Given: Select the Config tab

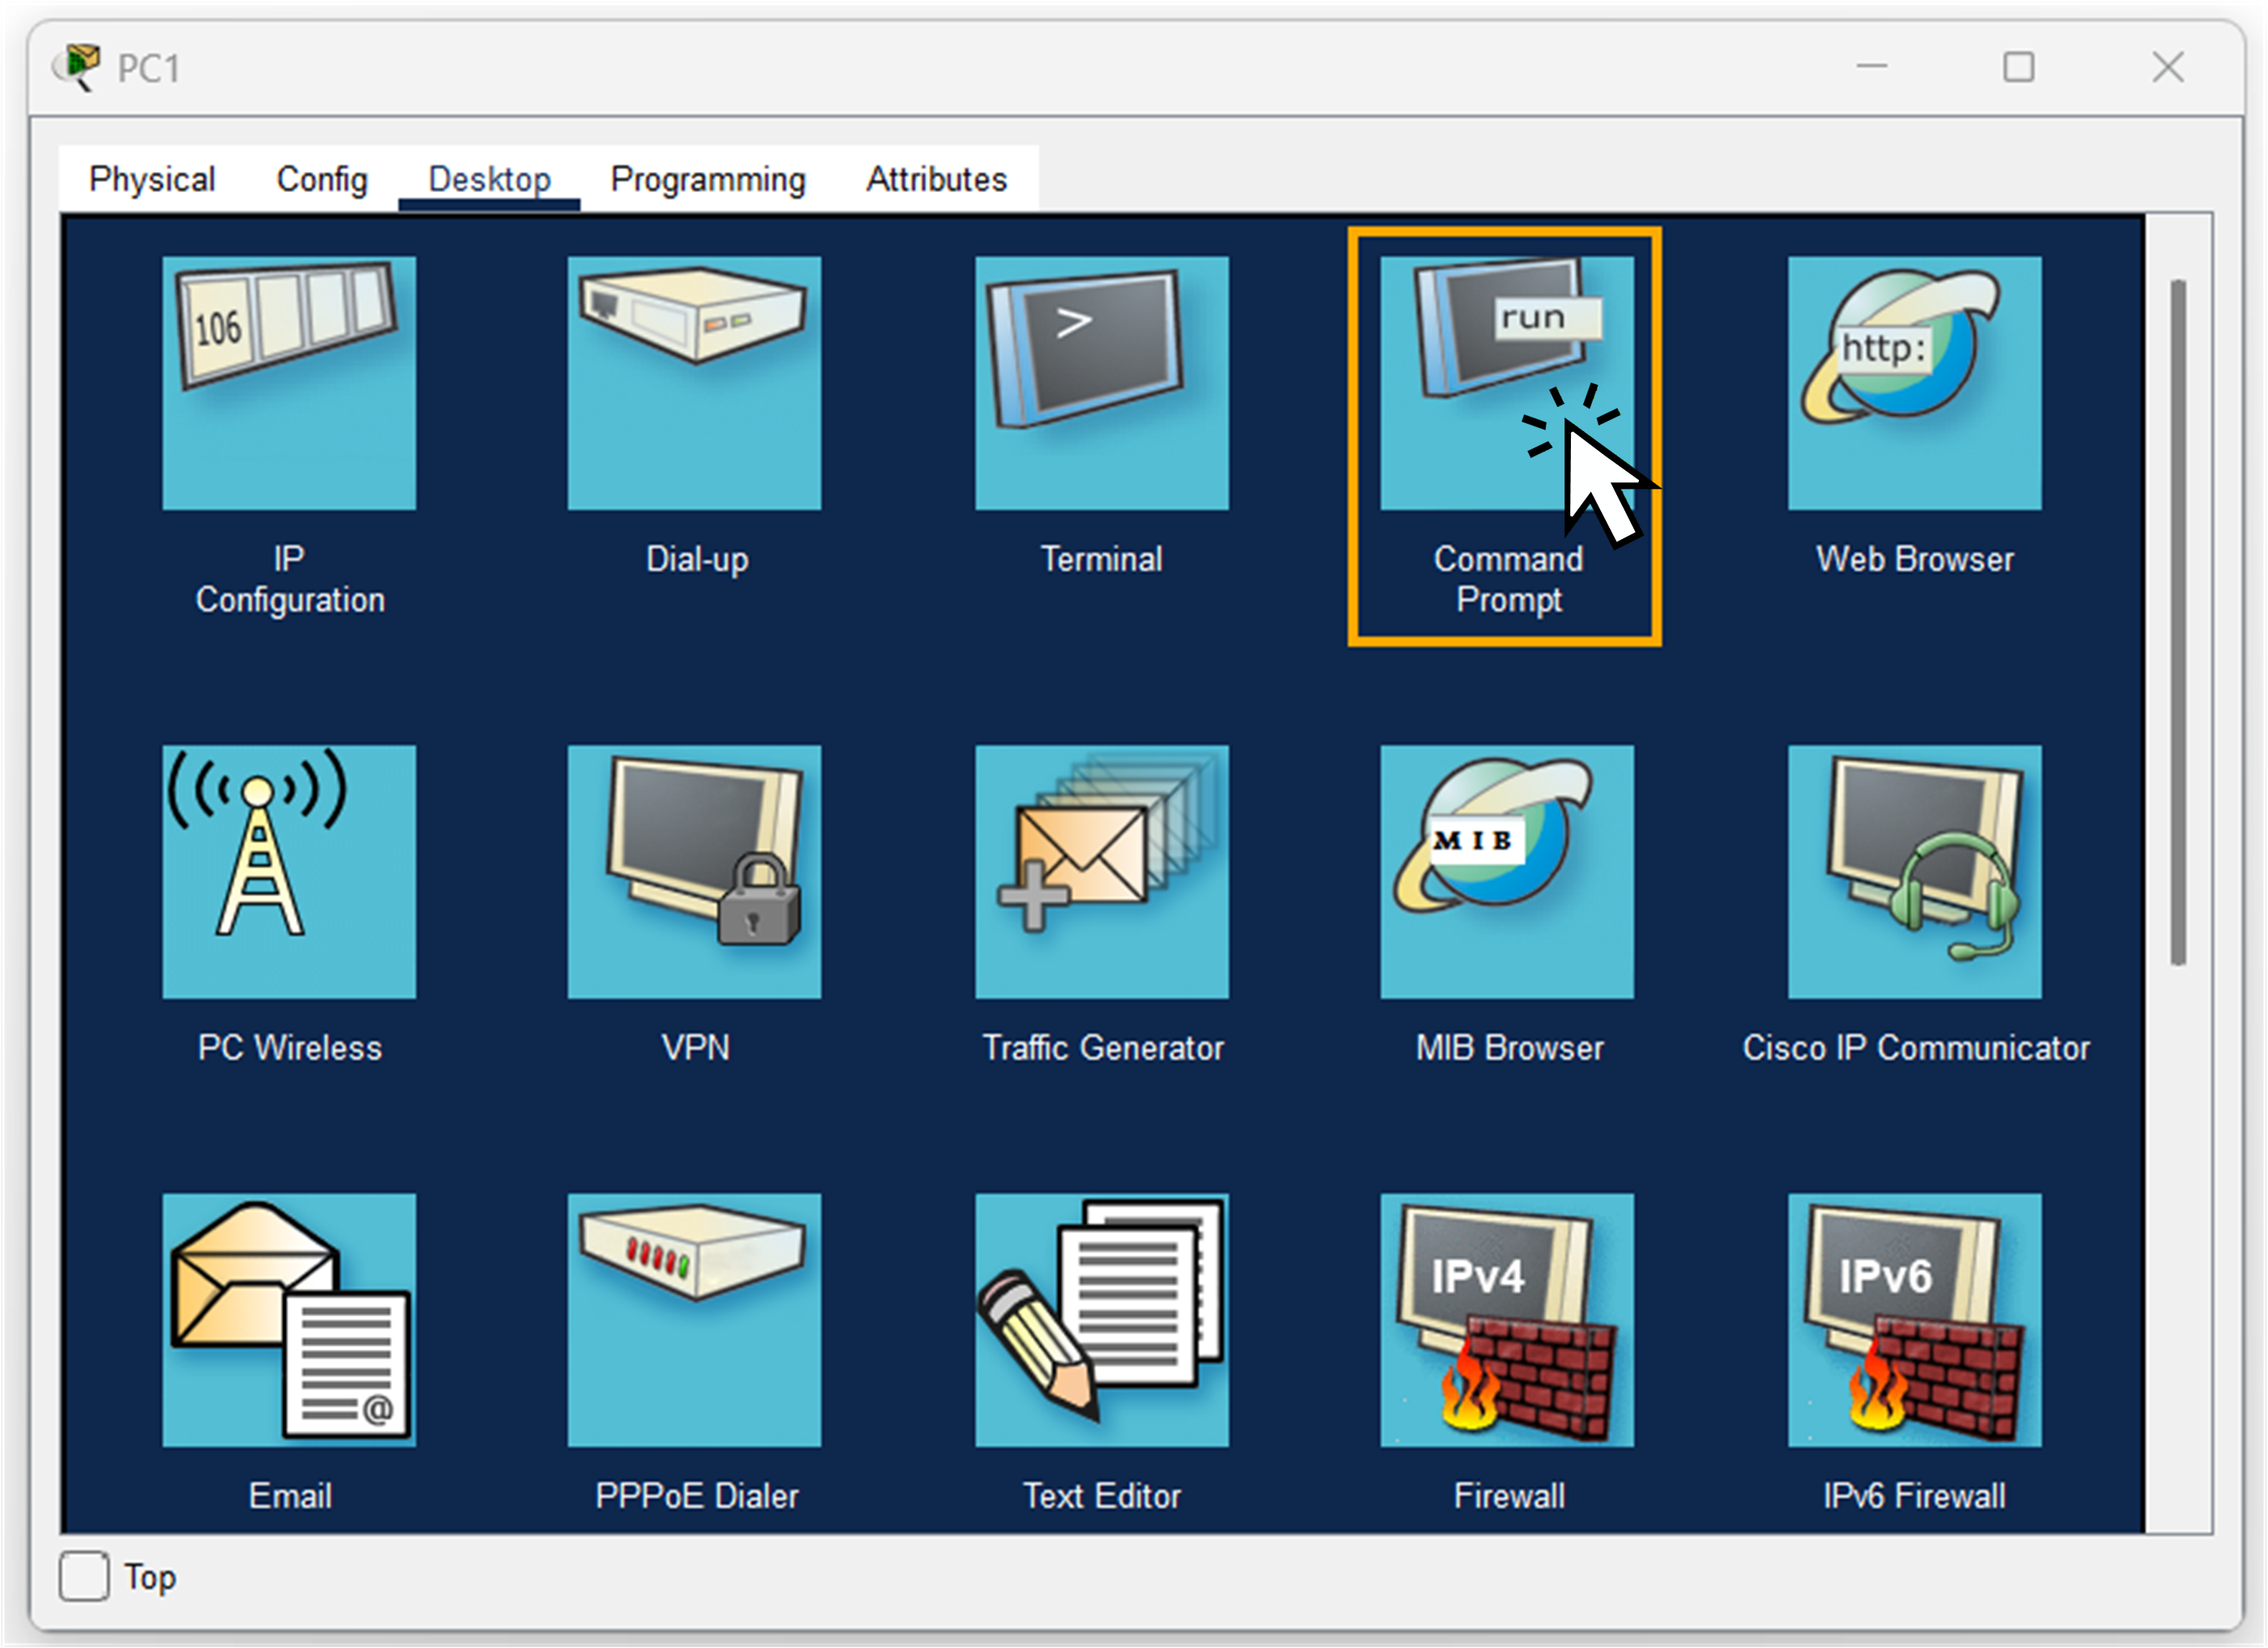Looking at the screenshot, I should [x=321, y=180].
